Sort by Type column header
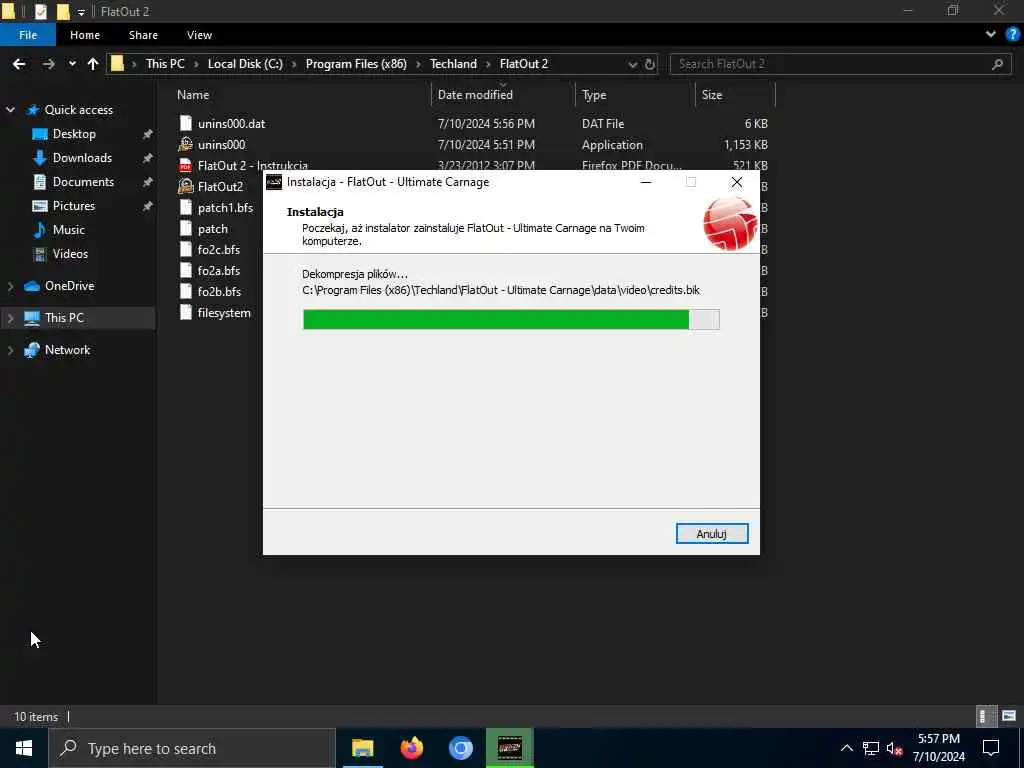 tap(594, 95)
